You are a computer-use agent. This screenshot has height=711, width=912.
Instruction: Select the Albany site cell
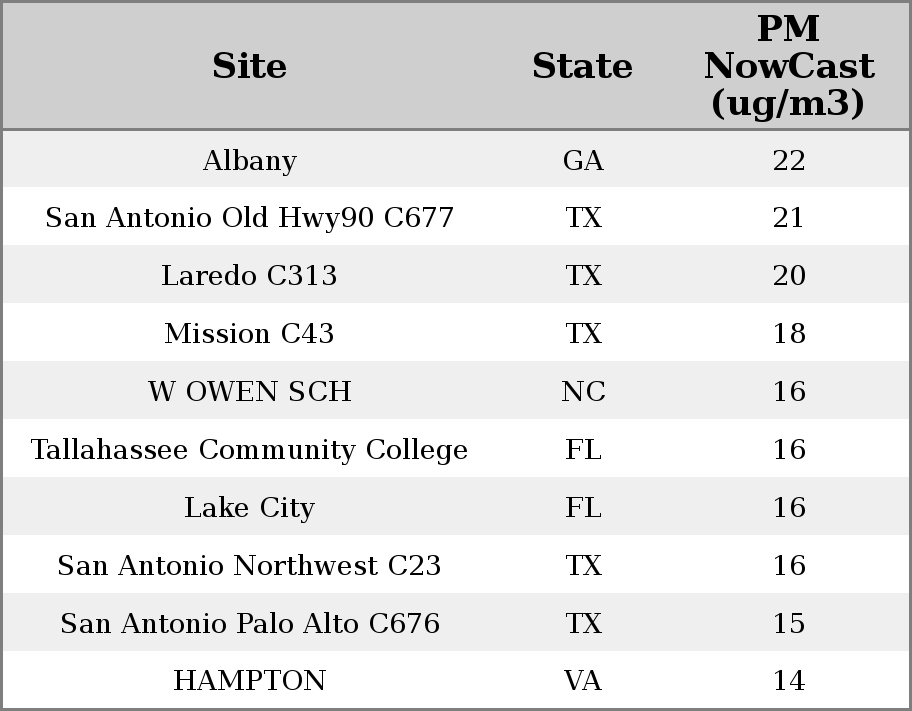[249, 161]
